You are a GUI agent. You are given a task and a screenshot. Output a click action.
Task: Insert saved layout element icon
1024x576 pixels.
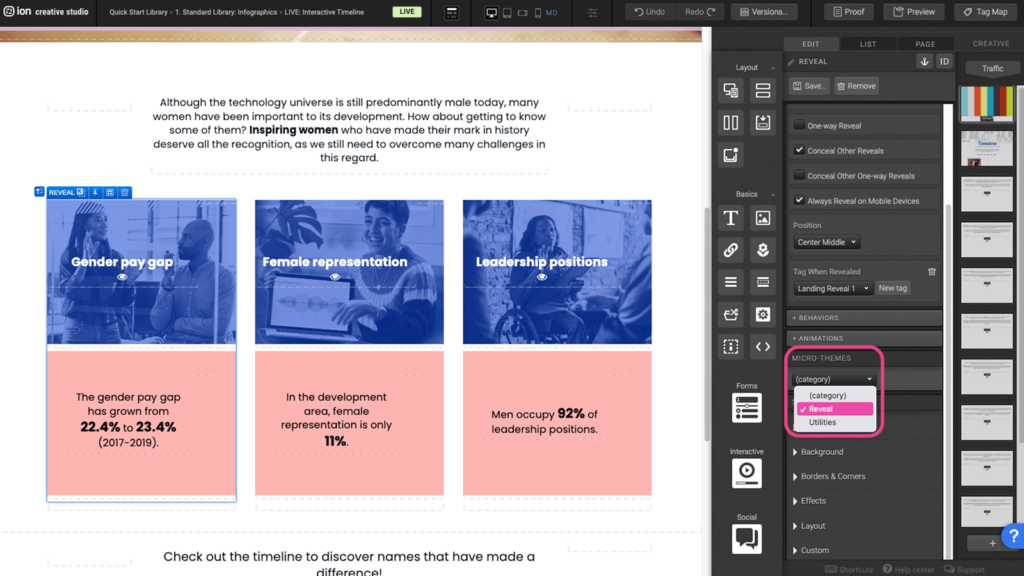[x=763, y=122]
